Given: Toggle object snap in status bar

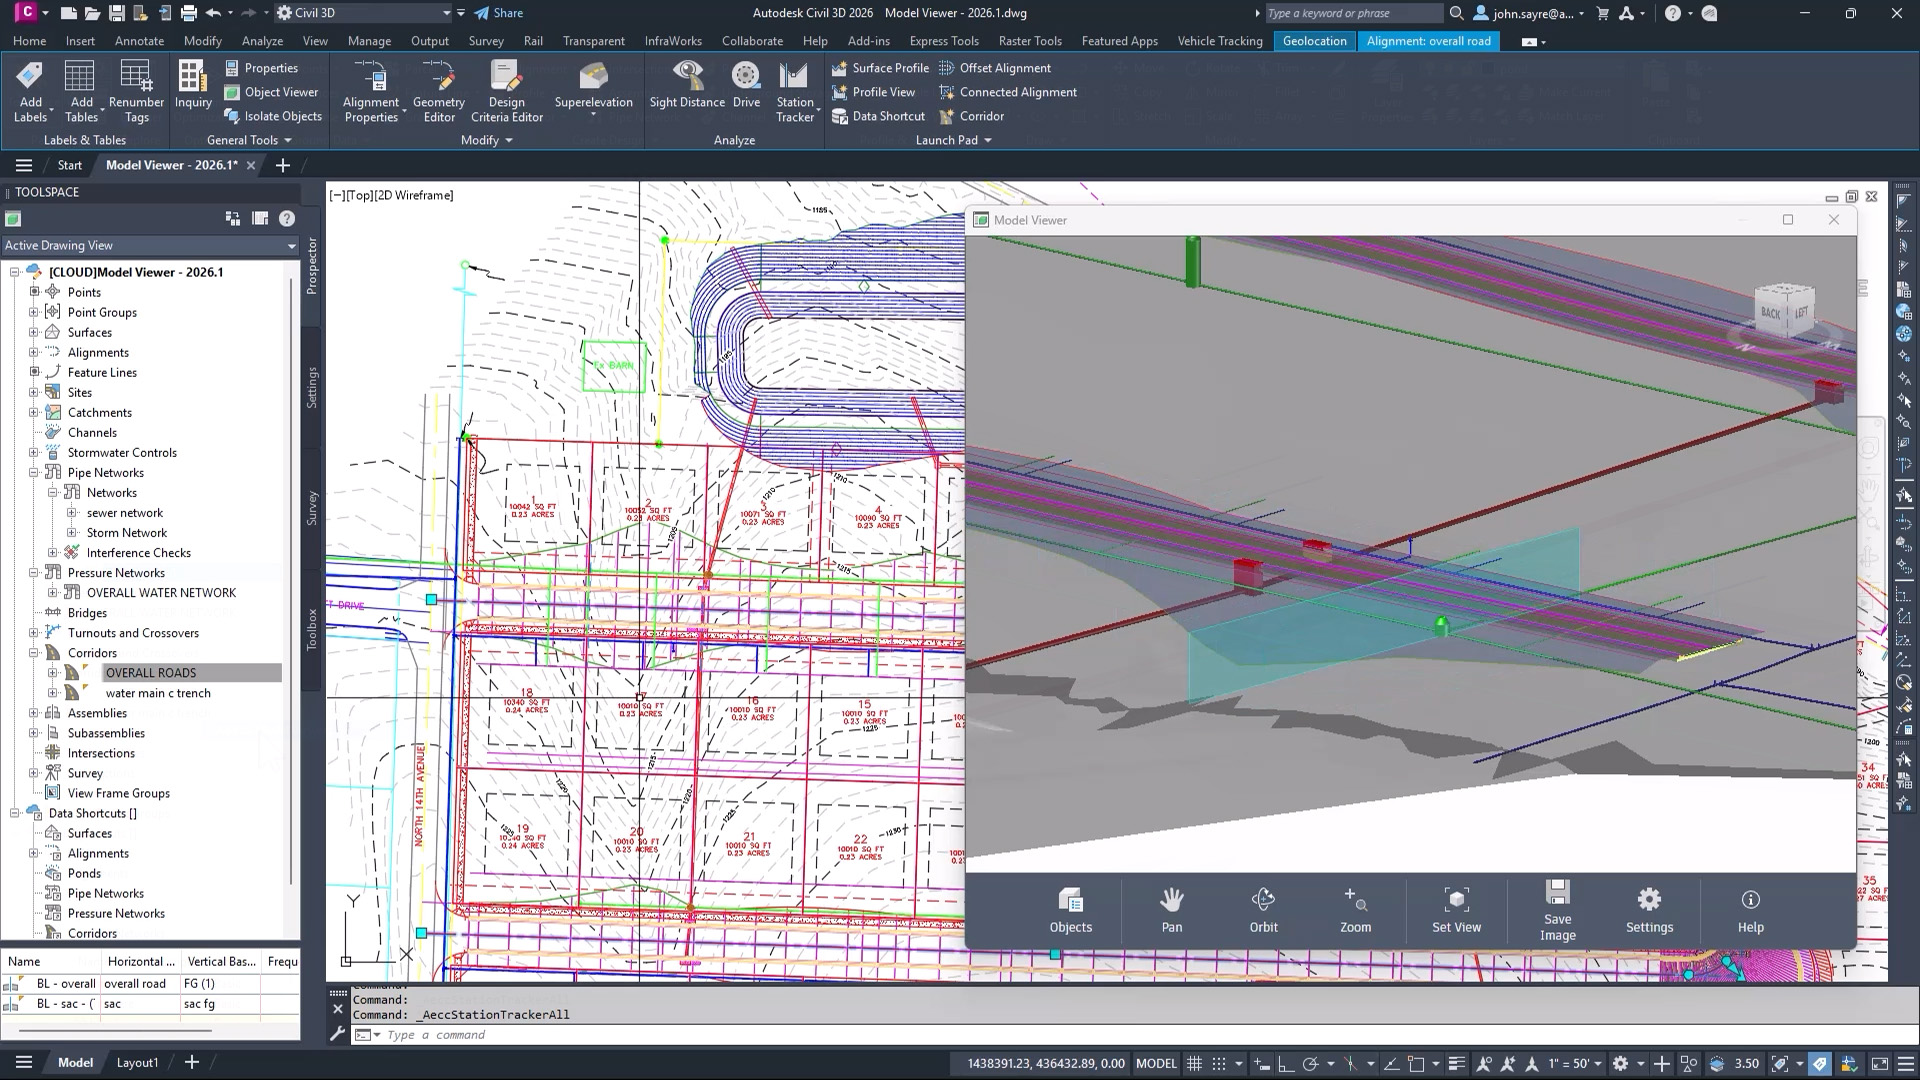Looking at the screenshot, I should [1416, 1064].
